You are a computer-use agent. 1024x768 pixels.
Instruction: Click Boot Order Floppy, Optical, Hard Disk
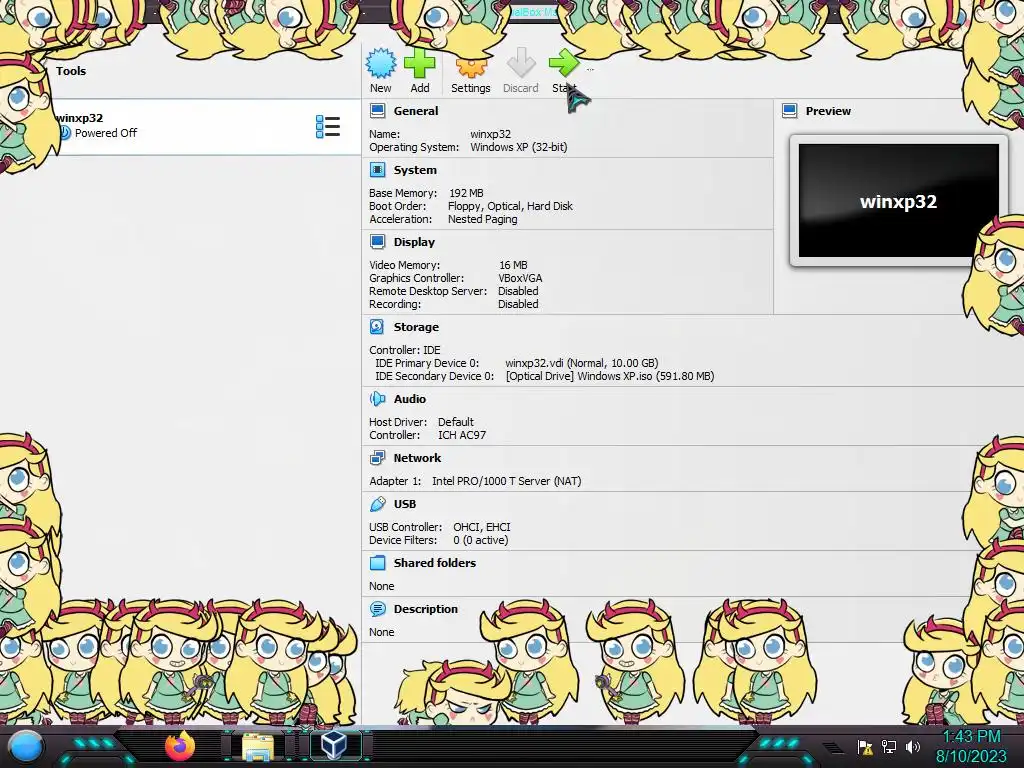(510, 206)
